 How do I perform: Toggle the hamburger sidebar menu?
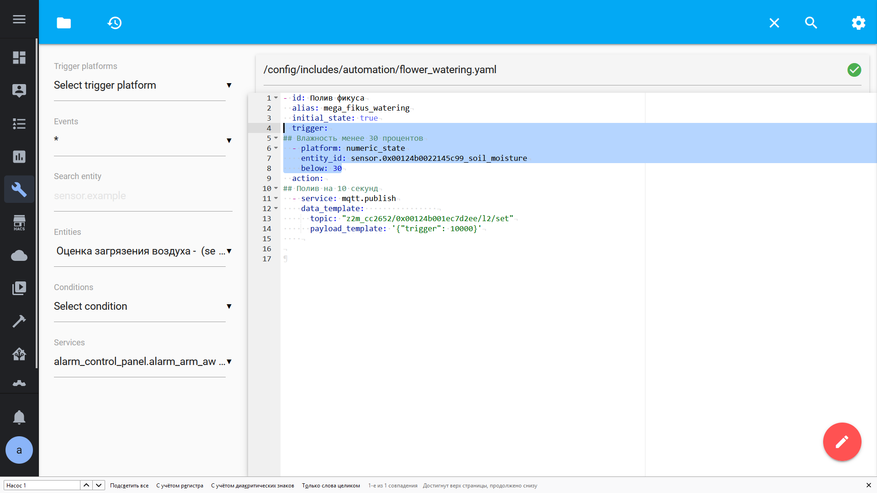[x=19, y=19]
